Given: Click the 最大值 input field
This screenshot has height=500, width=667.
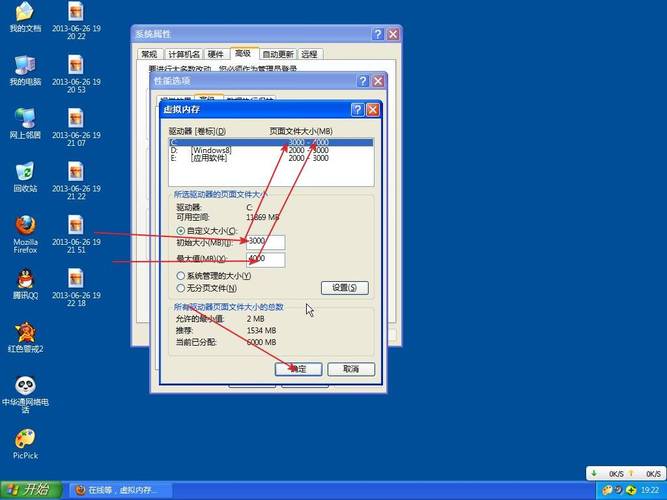Looking at the screenshot, I should point(265,259).
